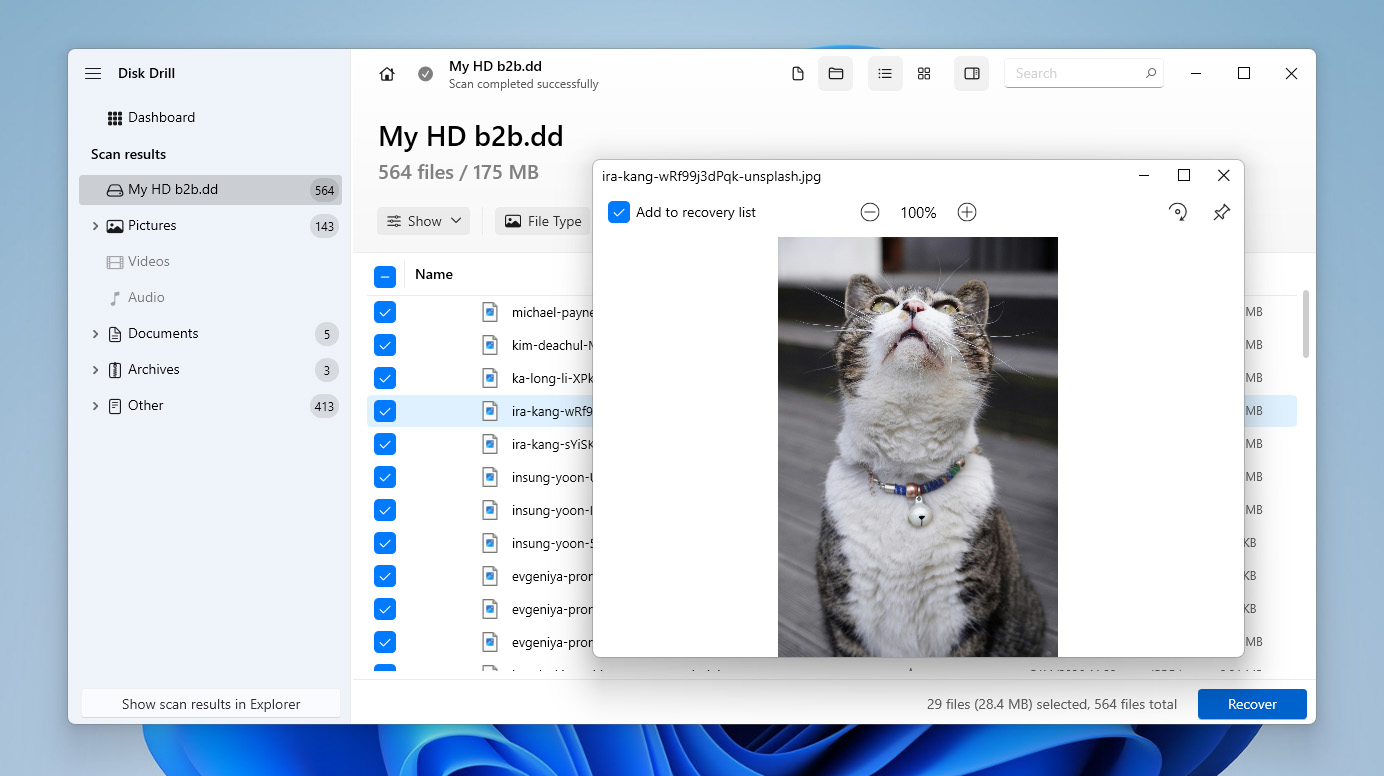Open the hamburger menu next to Disk Drill
Screen dimensions: 1384x776
point(93,74)
